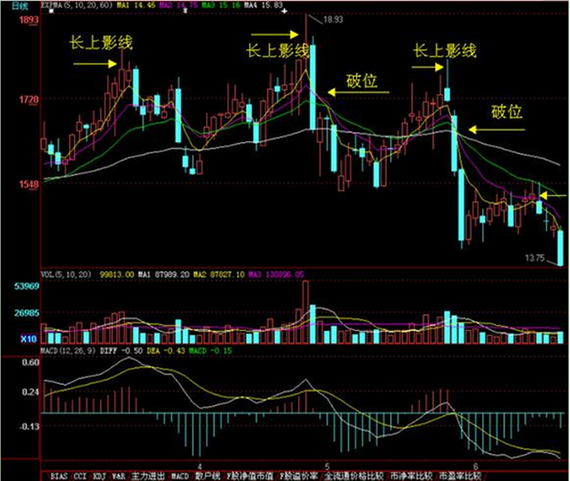Image resolution: width=570 pixels, height=481 pixels.
Task: Click the X10 volume scale label
Action: [28, 339]
